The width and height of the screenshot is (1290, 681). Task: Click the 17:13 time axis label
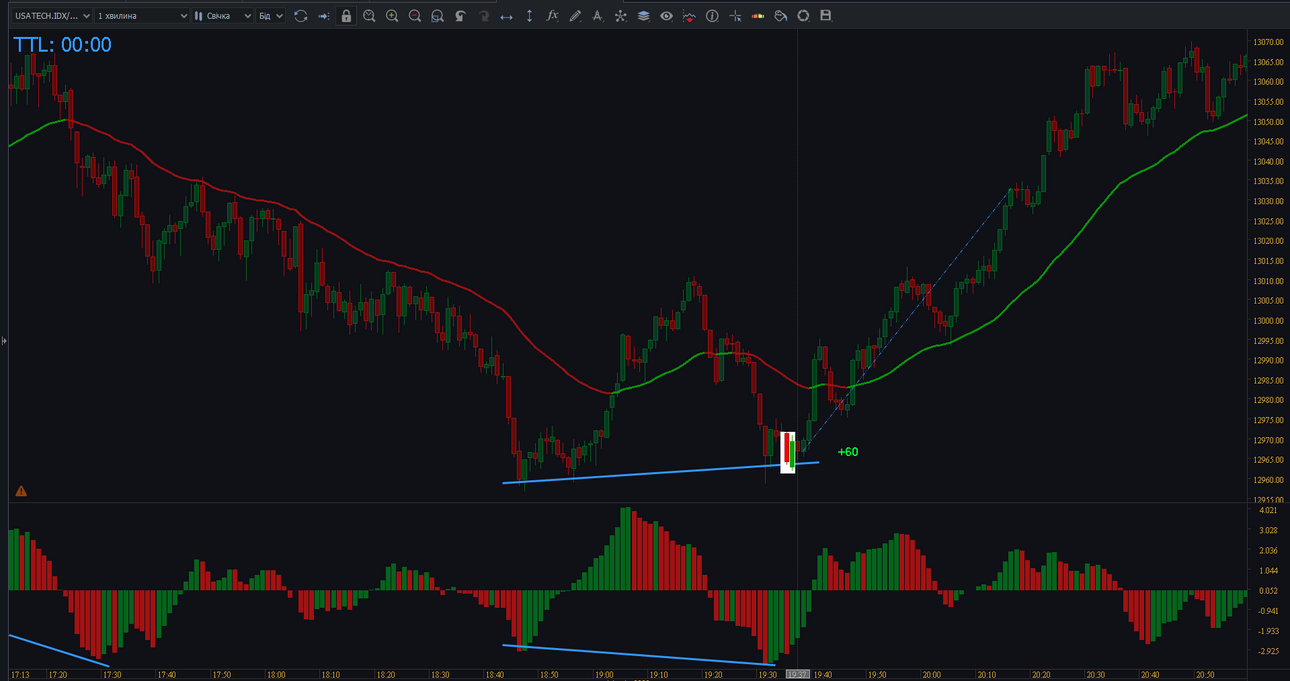tap(20, 675)
